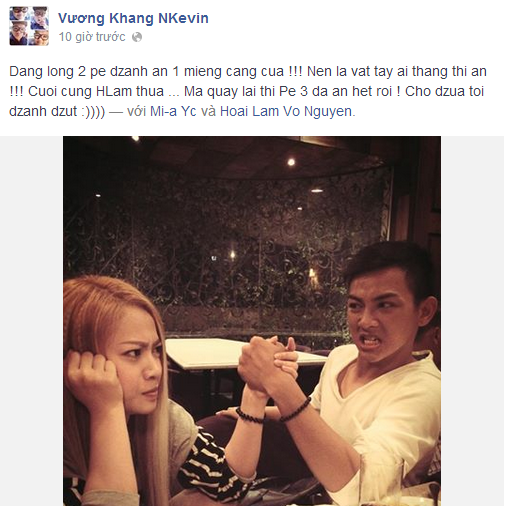Click the bright ceiling light in photo
Screen dimensions: 511x506
pos(291,162)
